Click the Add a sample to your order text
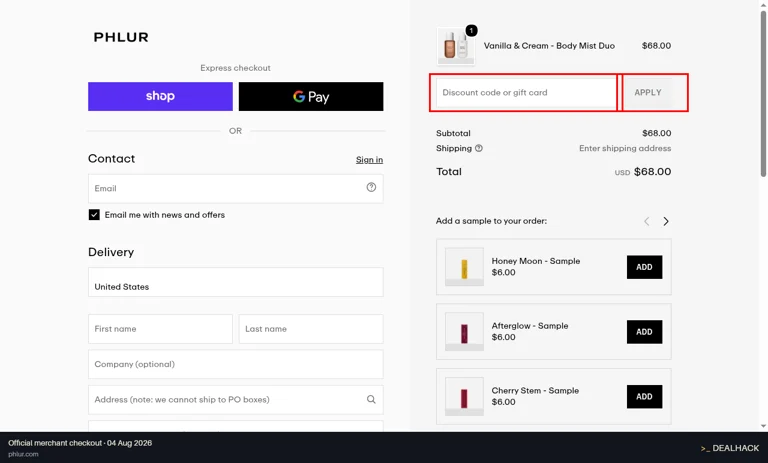 click(491, 221)
